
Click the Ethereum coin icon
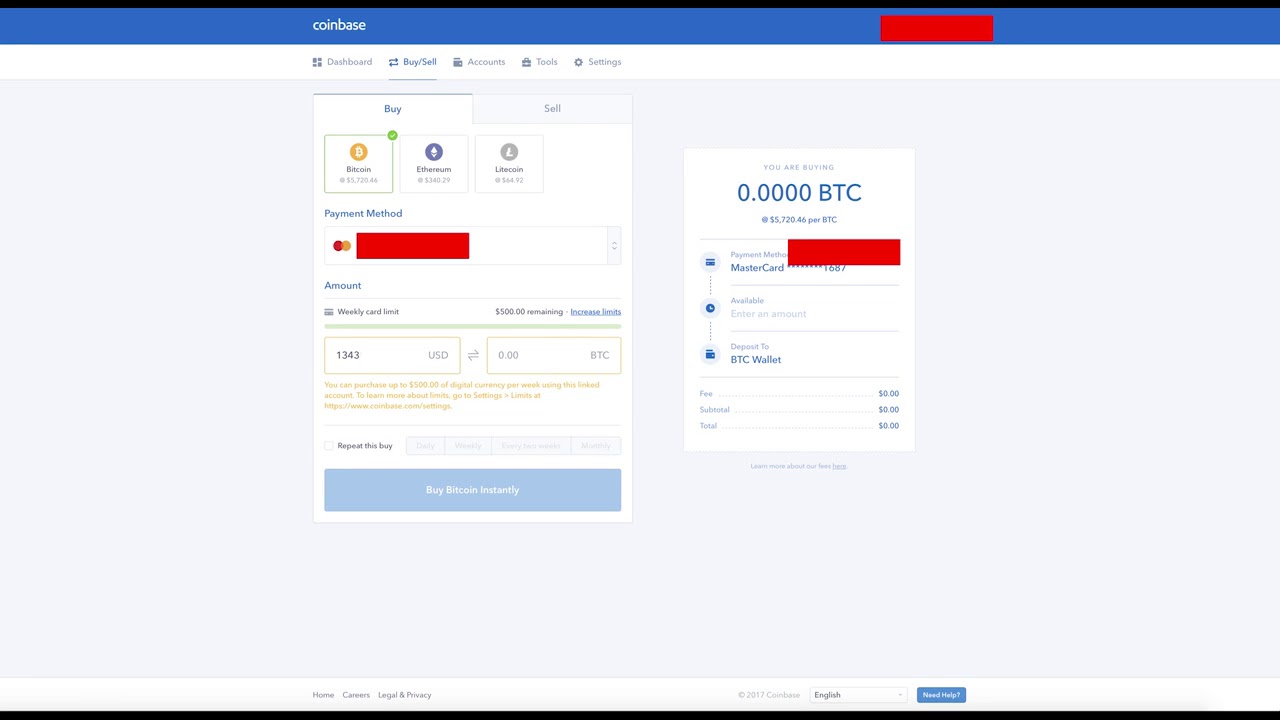point(433,152)
